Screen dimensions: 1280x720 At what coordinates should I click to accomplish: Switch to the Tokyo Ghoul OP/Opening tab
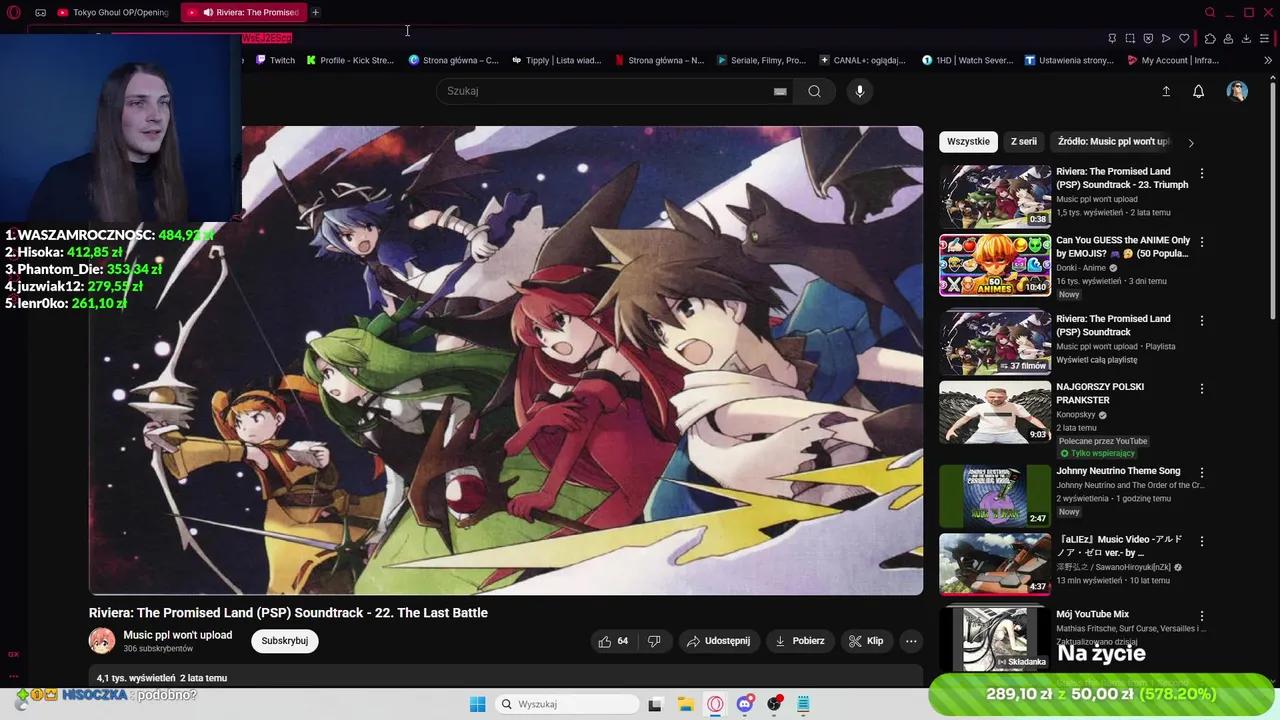(x=113, y=12)
